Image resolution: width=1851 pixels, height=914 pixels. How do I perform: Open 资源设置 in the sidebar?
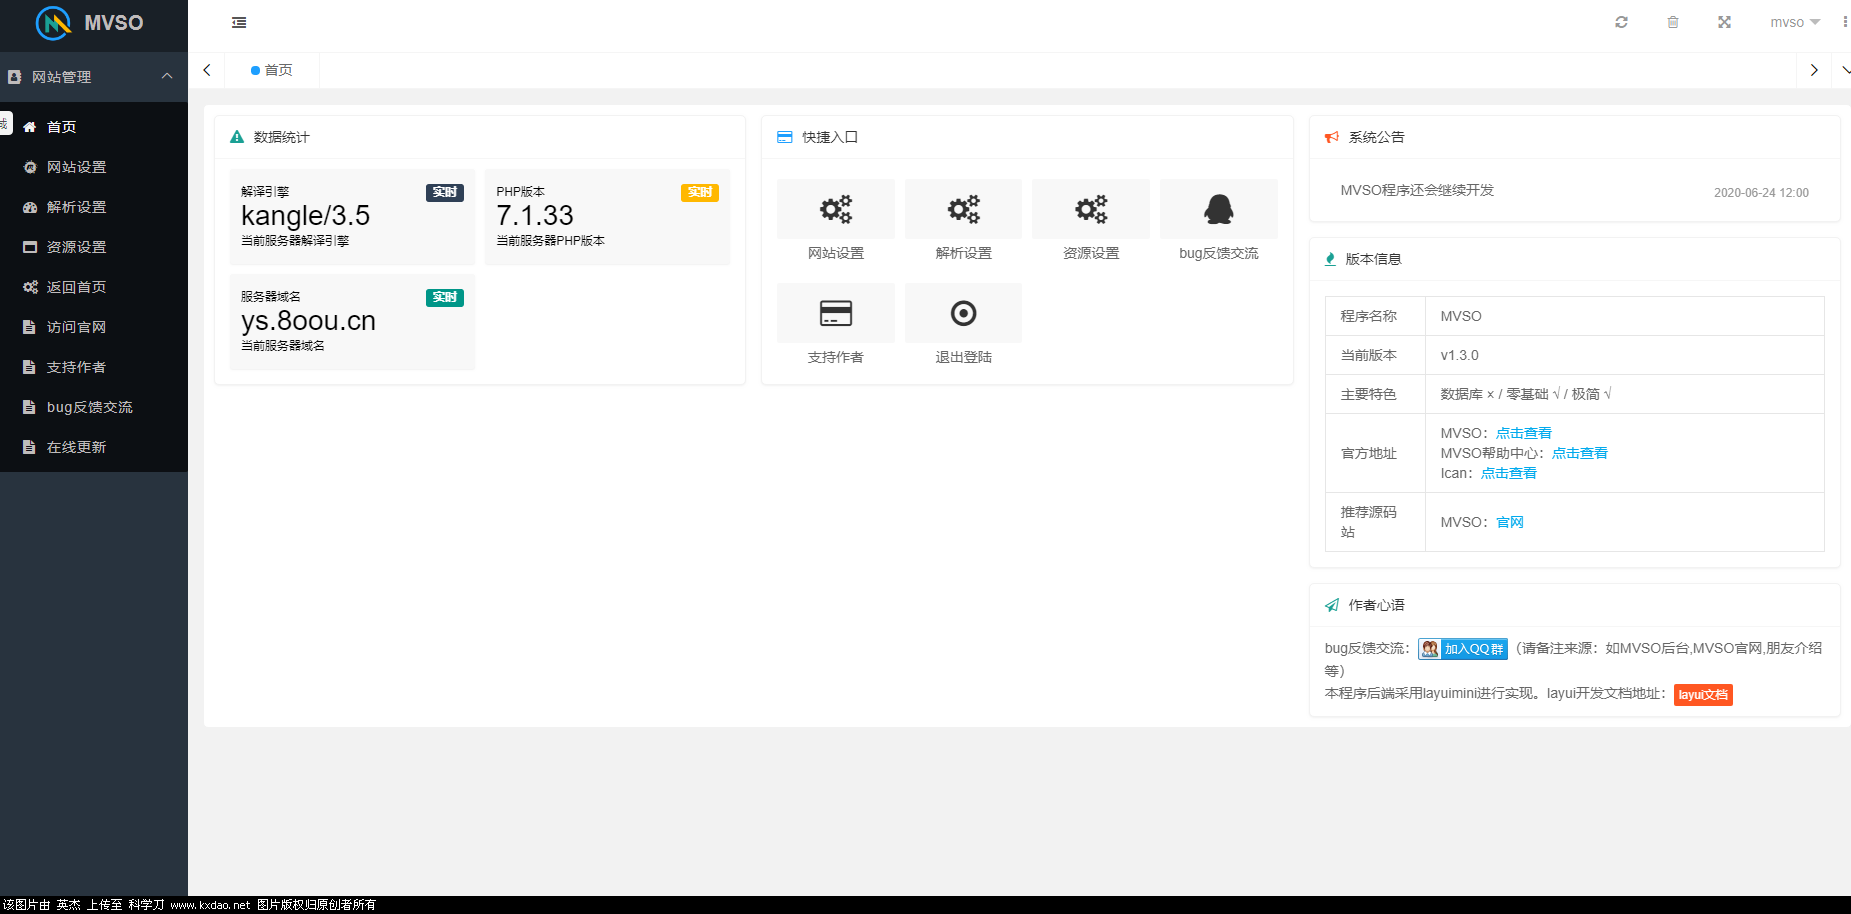pos(94,247)
